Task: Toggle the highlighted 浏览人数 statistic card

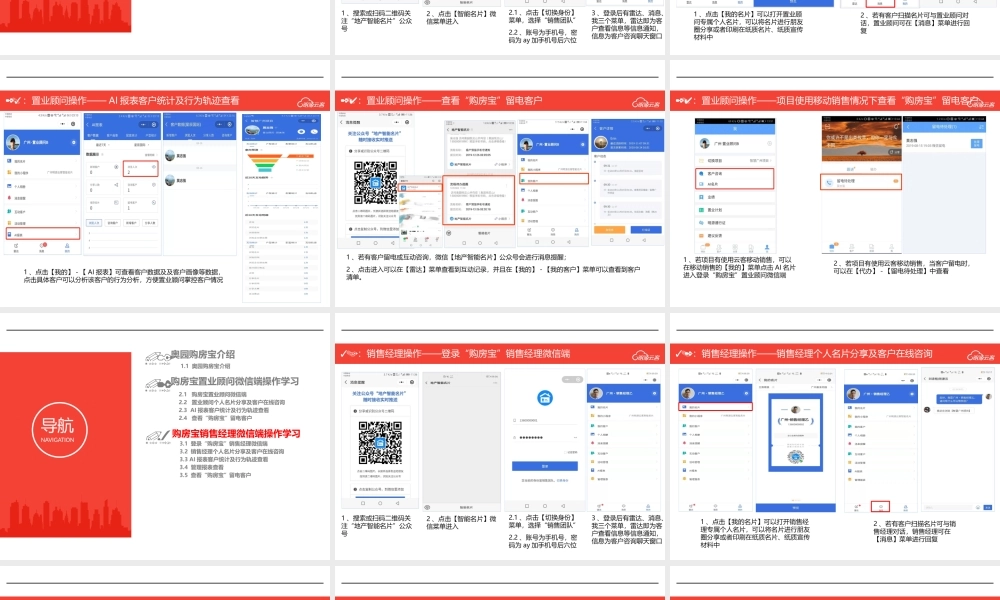Action: (141, 170)
